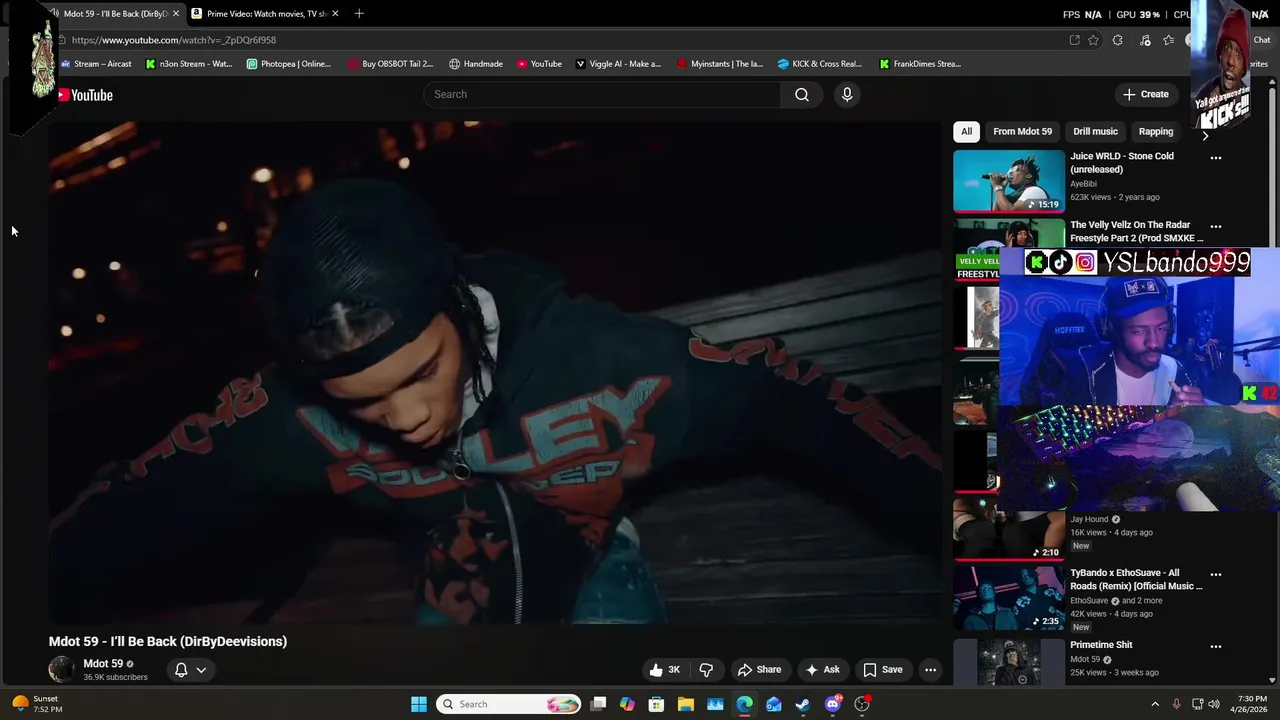The width and height of the screenshot is (1280, 720).
Task: Open OBS Studio from taskbar
Action: point(862,704)
